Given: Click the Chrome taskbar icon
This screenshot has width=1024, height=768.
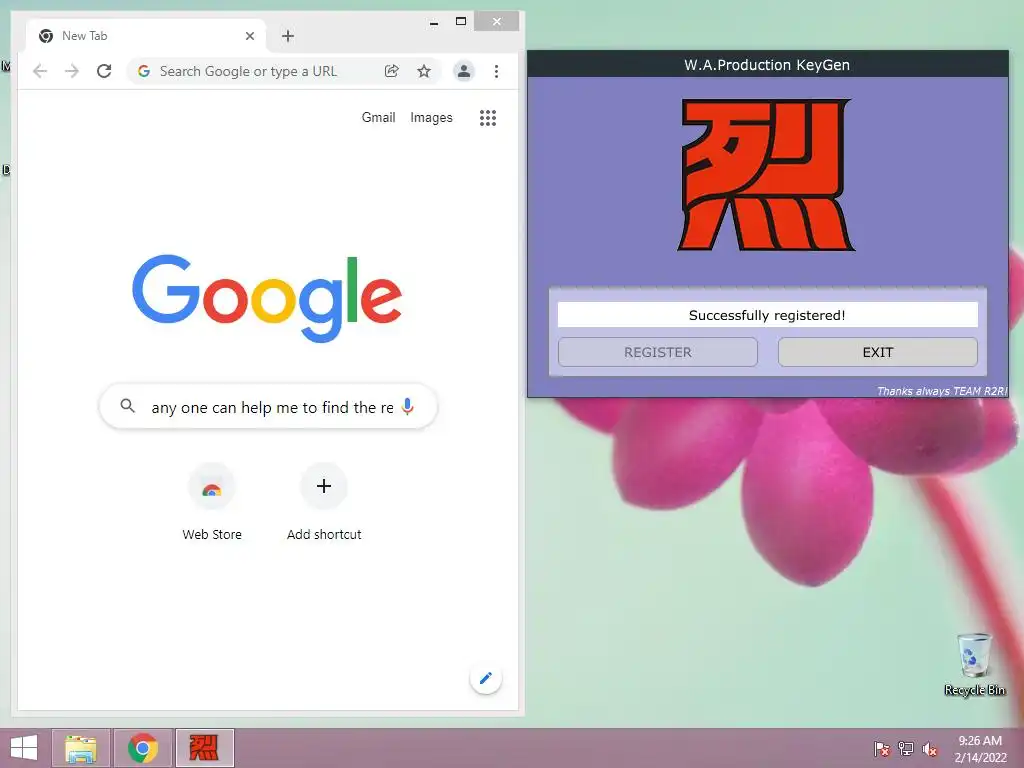Looking at the screenshot, I should pos(143,748).
